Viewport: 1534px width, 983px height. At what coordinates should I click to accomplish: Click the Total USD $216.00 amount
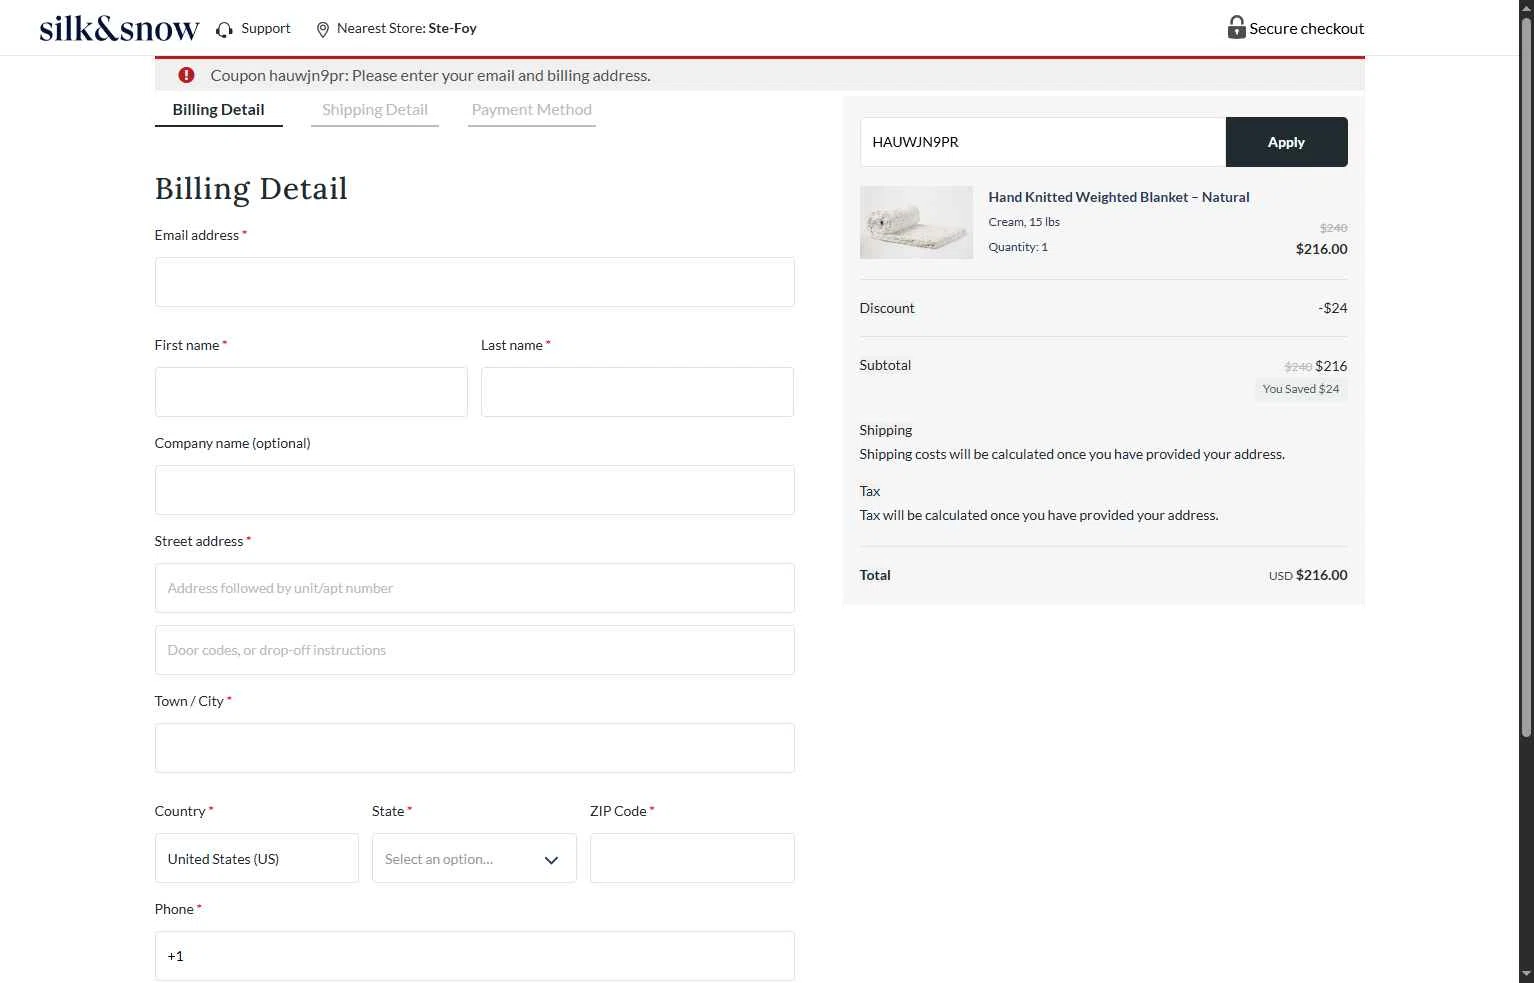pos(1308,575)
